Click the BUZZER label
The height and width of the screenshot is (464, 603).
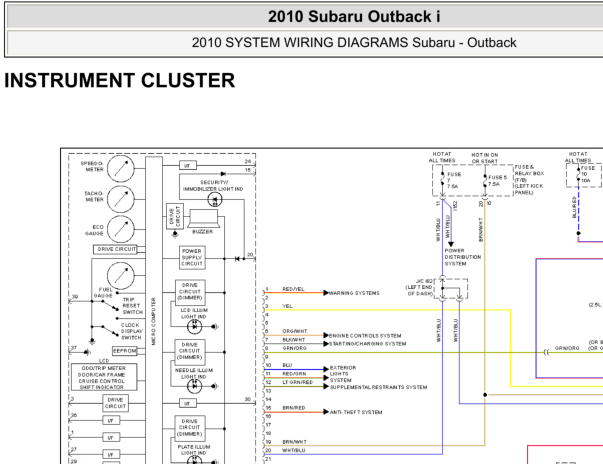click(202, 232)
